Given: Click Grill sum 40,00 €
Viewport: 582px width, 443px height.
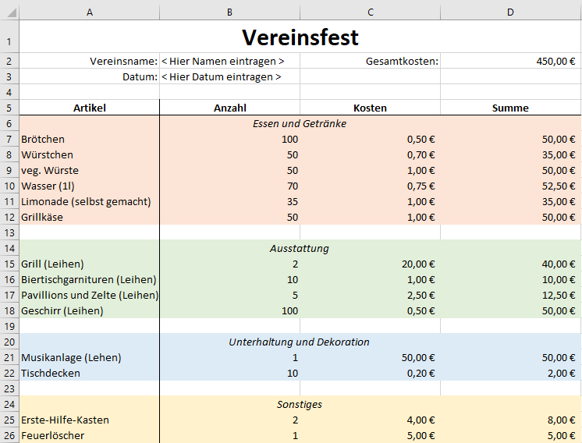Looking at the screenshot, I should point(511,264).
